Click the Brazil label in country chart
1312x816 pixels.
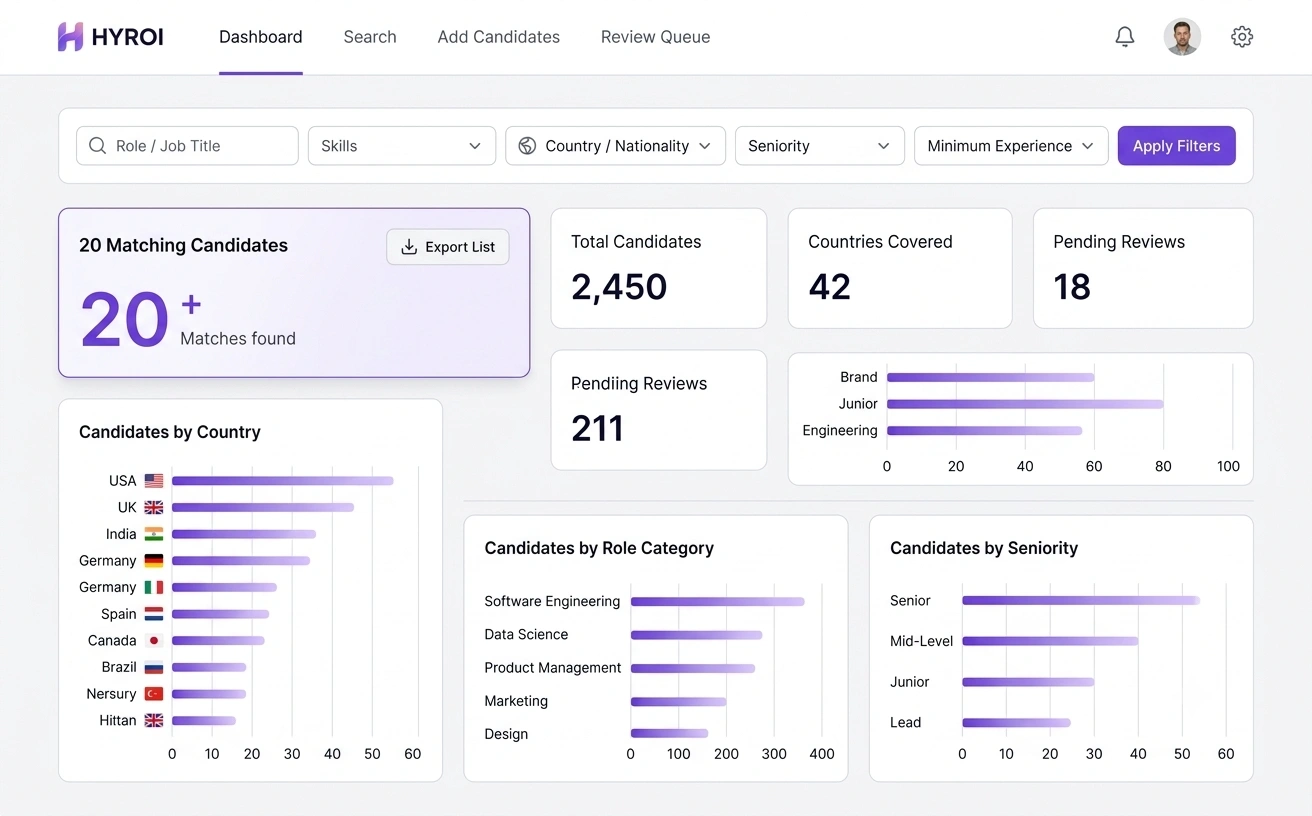point(119,667)
